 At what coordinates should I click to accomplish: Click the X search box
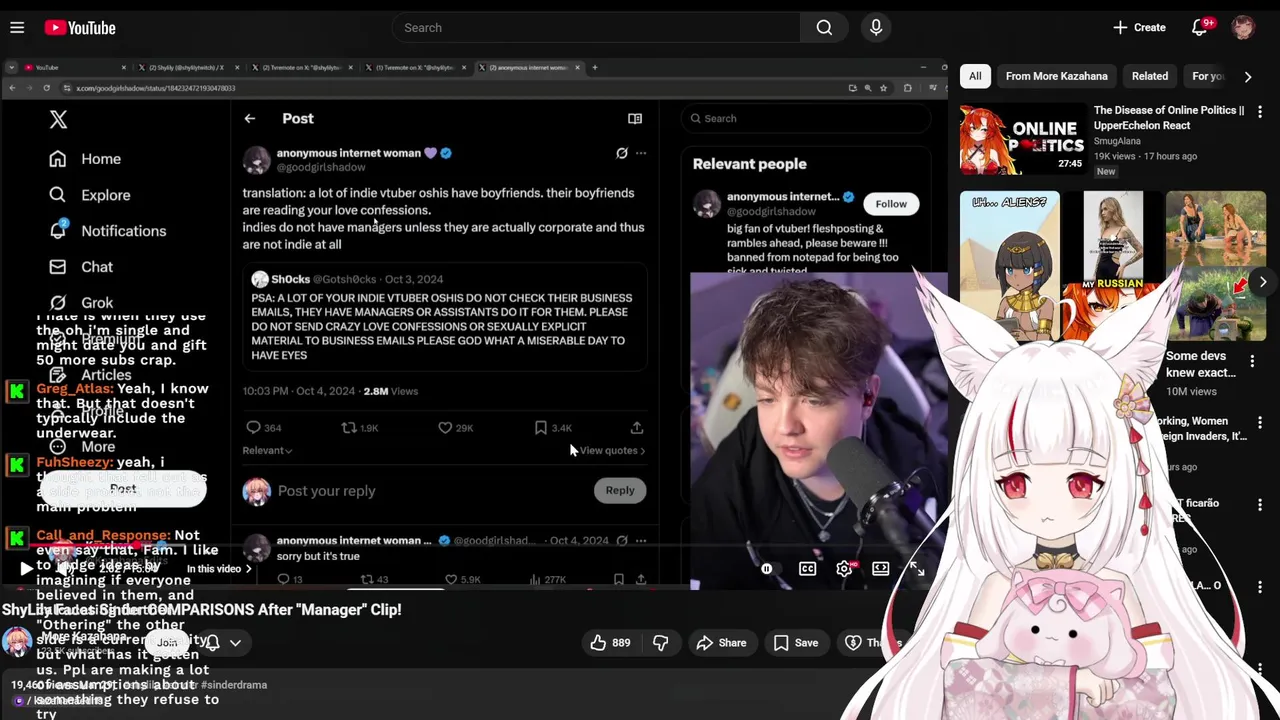click(x=806, y=119)
